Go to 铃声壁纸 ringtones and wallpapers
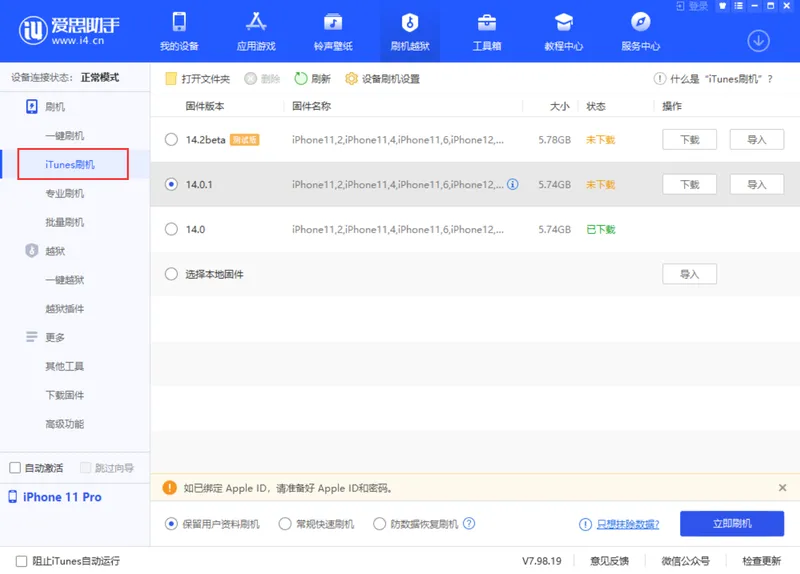This screenshot has width=800, height=574. click(333, 31)
